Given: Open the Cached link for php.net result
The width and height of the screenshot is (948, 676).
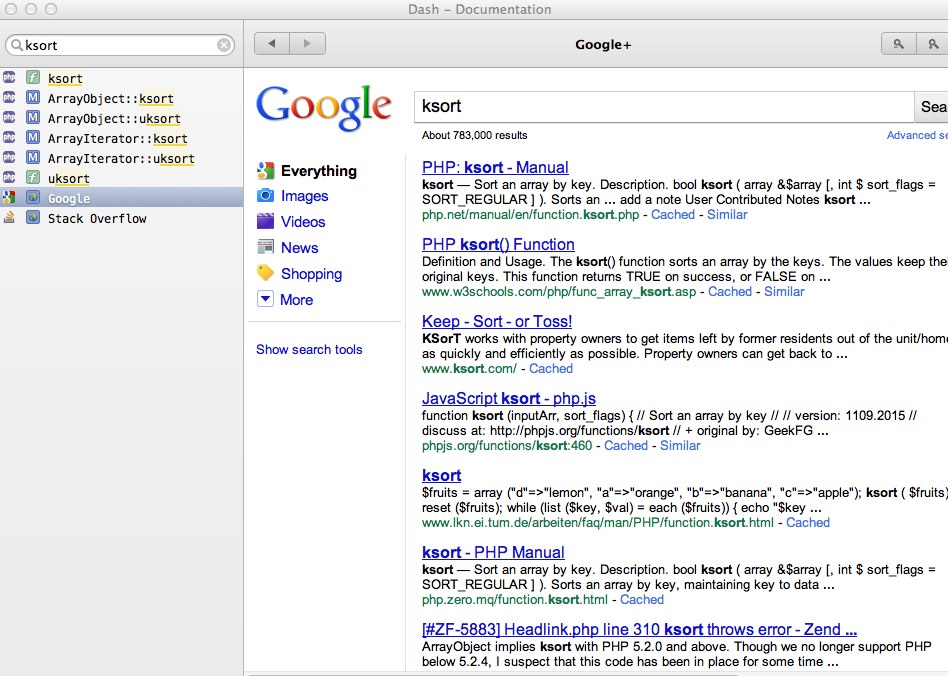Looking at the screenshot, I should (x=673, y=215).
